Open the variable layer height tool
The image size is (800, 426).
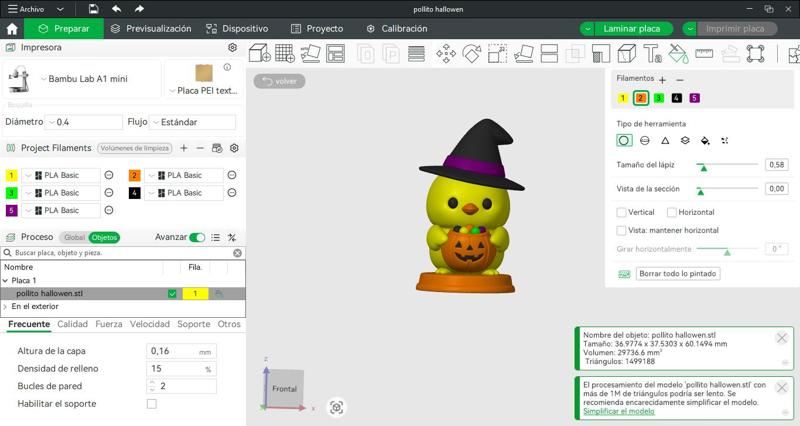coord(416,53)
